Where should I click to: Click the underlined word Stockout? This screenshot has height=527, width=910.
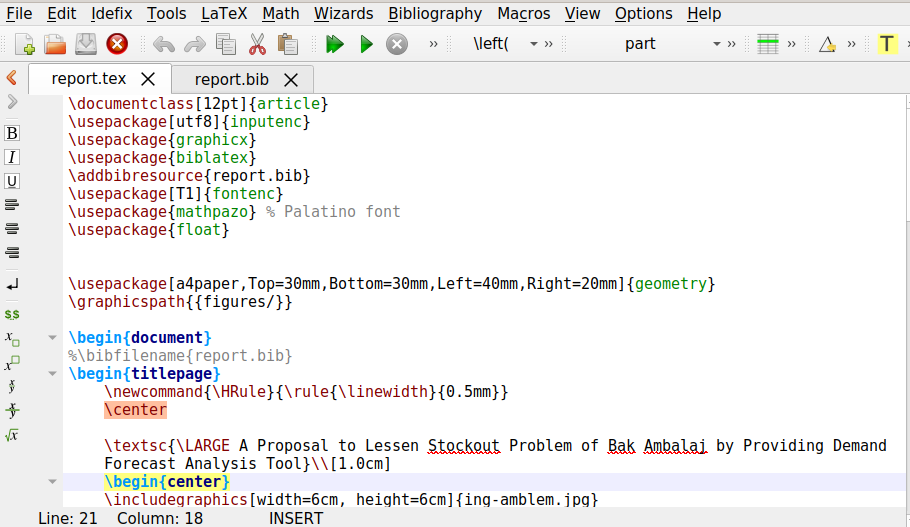click(x=464, y=446)
